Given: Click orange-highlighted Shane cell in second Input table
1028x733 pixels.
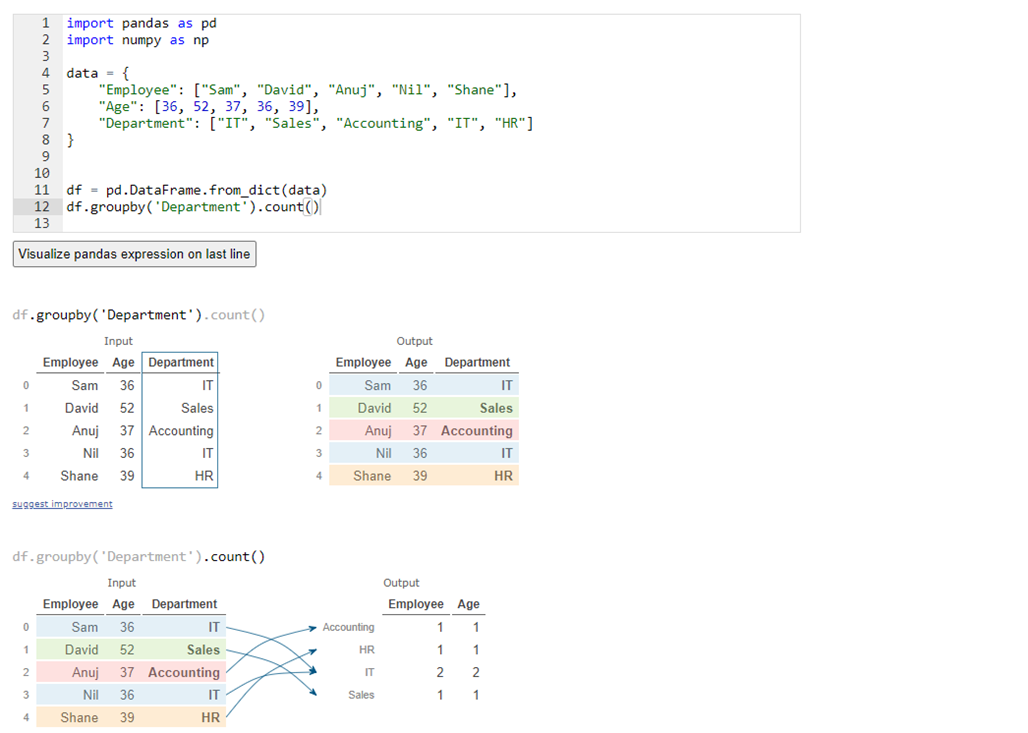Looking at the screenshot, I should (79, 718).
